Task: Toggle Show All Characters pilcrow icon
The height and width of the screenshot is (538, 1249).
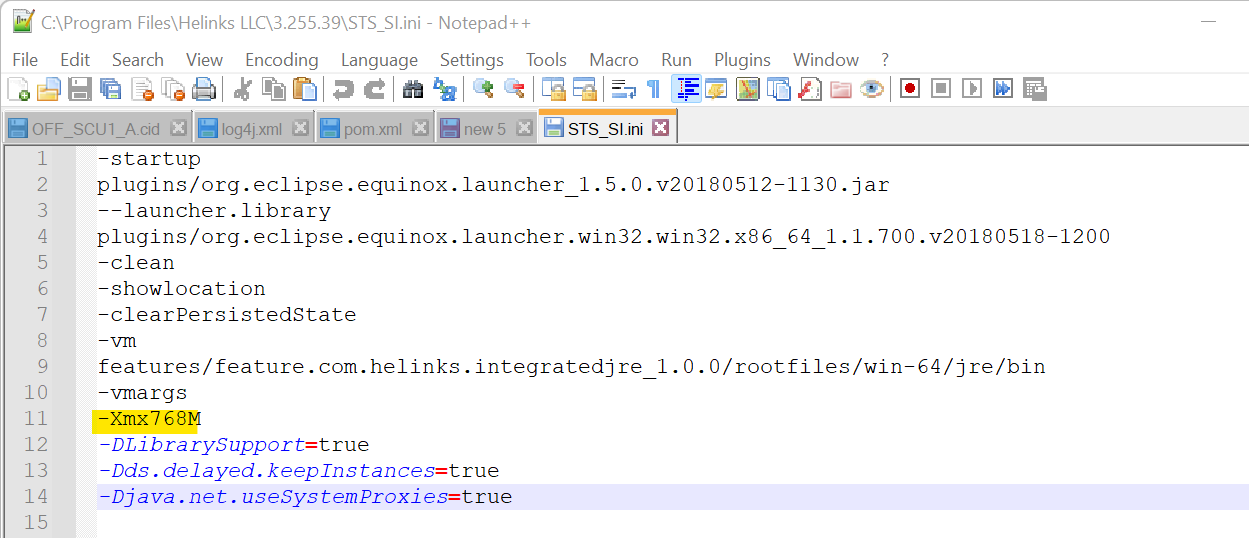Action: (653, 89)
